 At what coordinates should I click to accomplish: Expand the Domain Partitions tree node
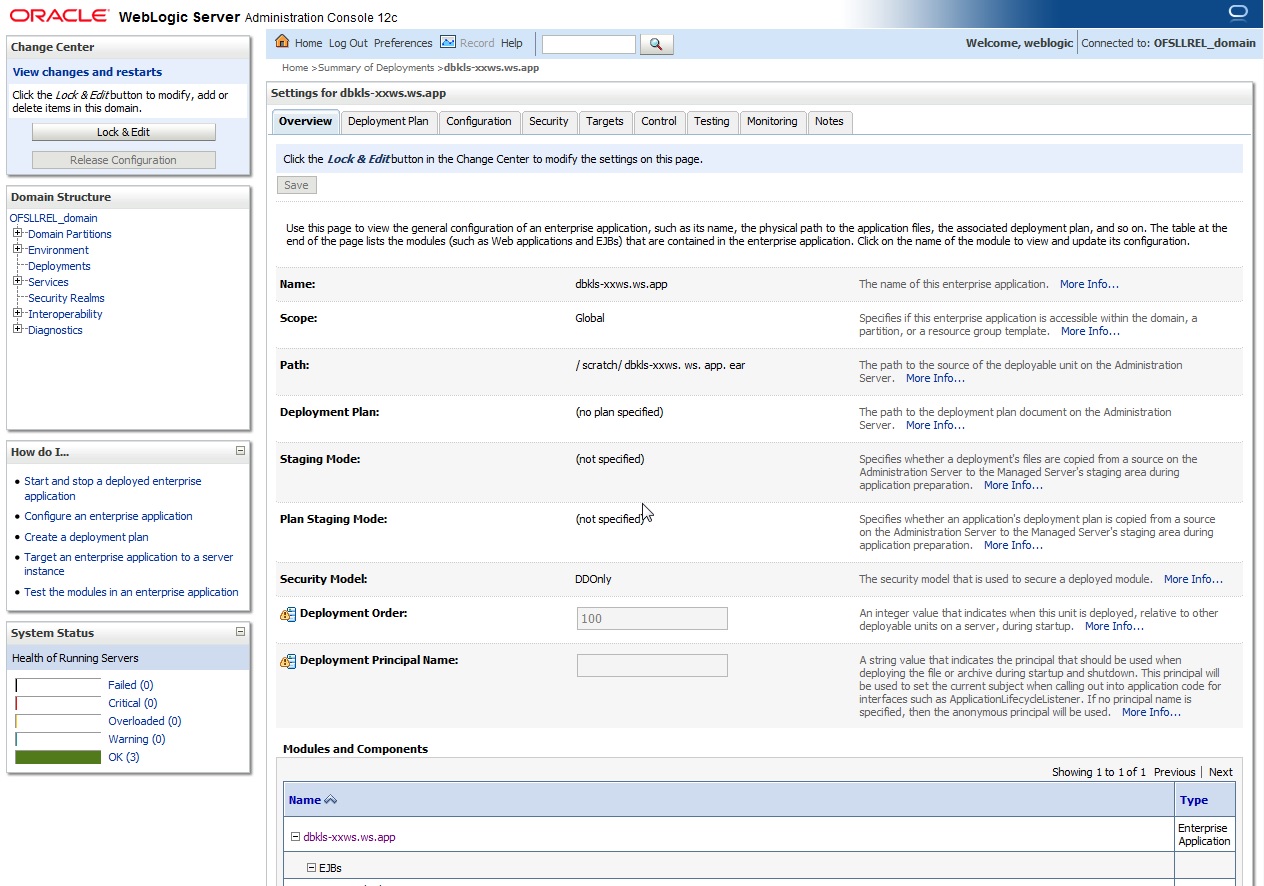click(x=18, y=233)
